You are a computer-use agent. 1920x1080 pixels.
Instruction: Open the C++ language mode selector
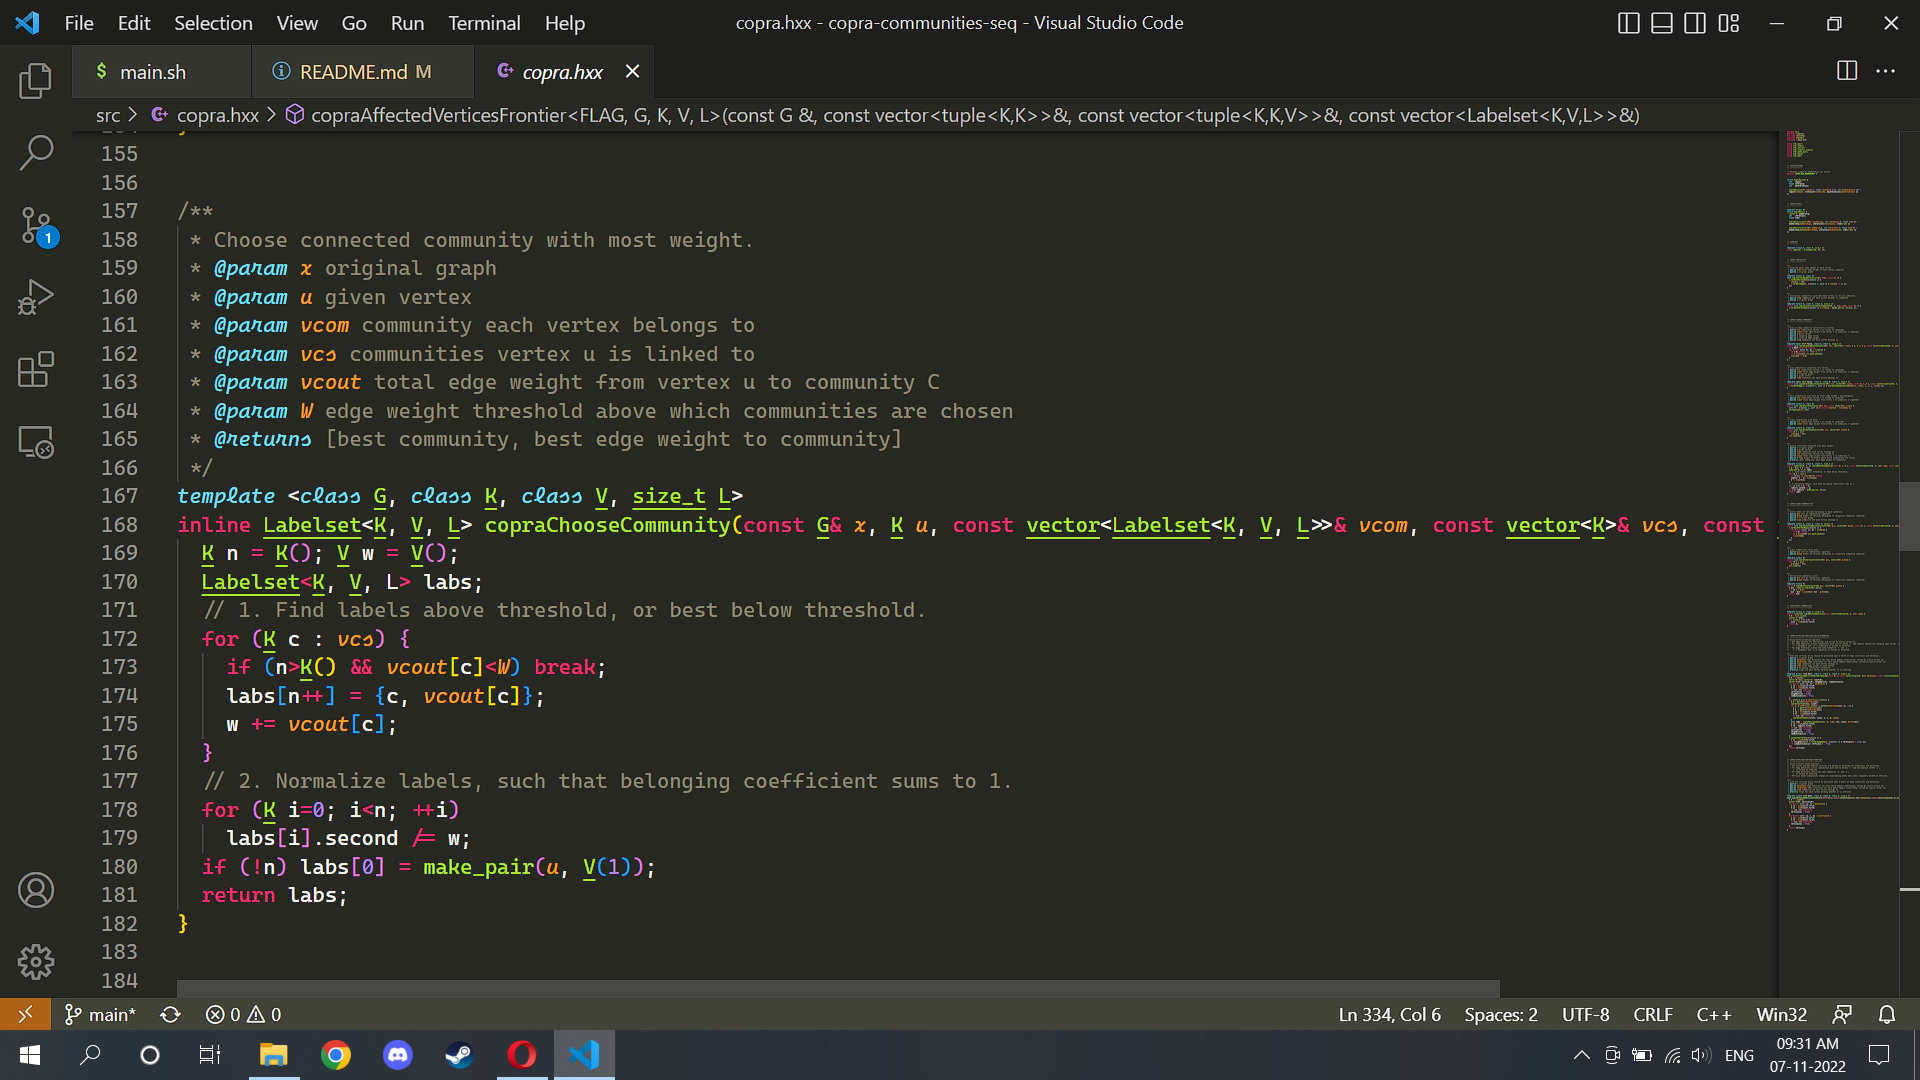pyautogui.click(x=1713, y=1014)
